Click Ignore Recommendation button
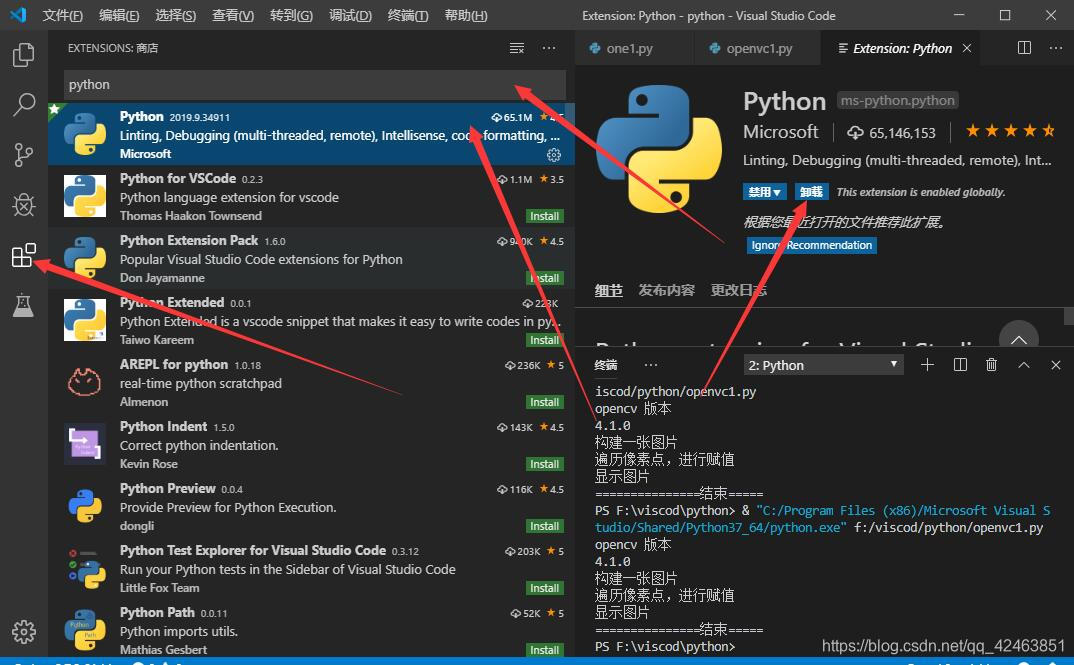 (x=811, y=245)
